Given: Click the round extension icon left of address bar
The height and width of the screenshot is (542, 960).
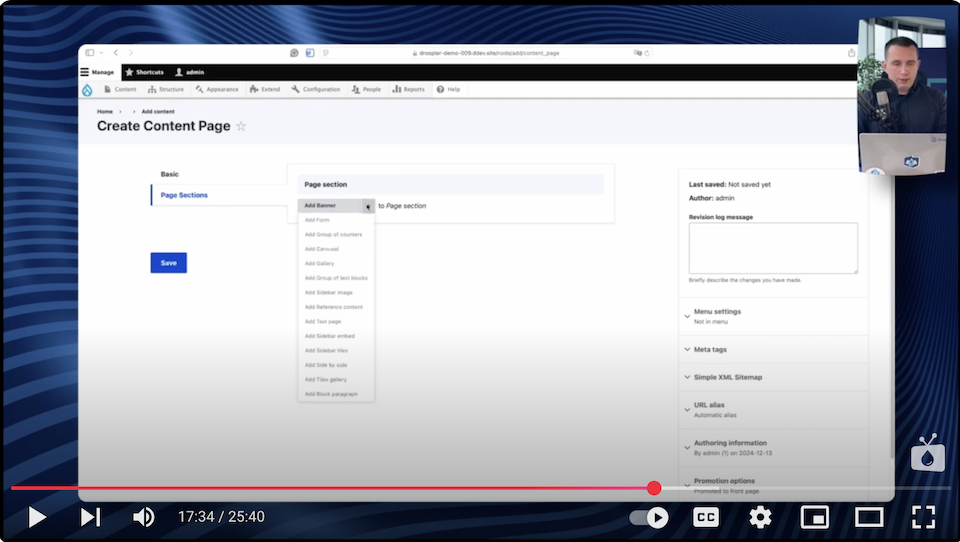Looking at the screenshot, I should [294, 53].
